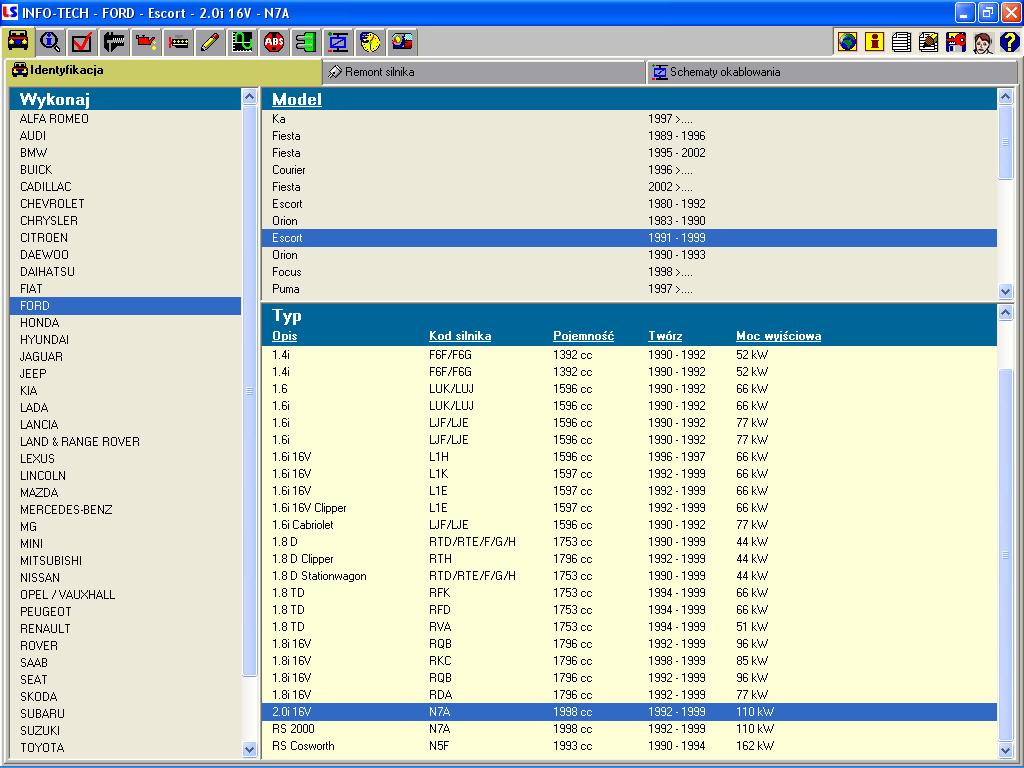Select MERCEDES-BENZ in the make list
Screen dimensions: 1024x768
66,510
